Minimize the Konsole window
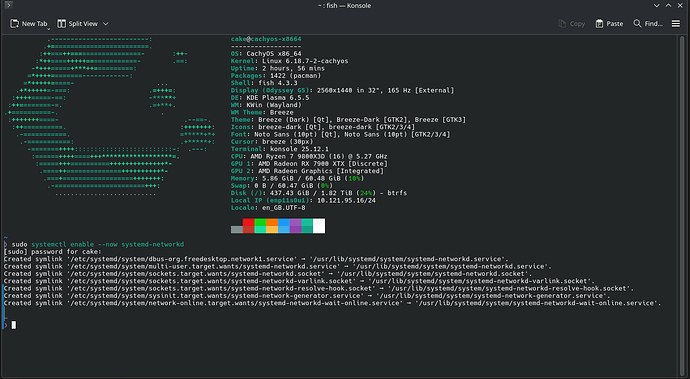Image resolution: width=690 pixels, height=379 pixels. click(657, 6)
